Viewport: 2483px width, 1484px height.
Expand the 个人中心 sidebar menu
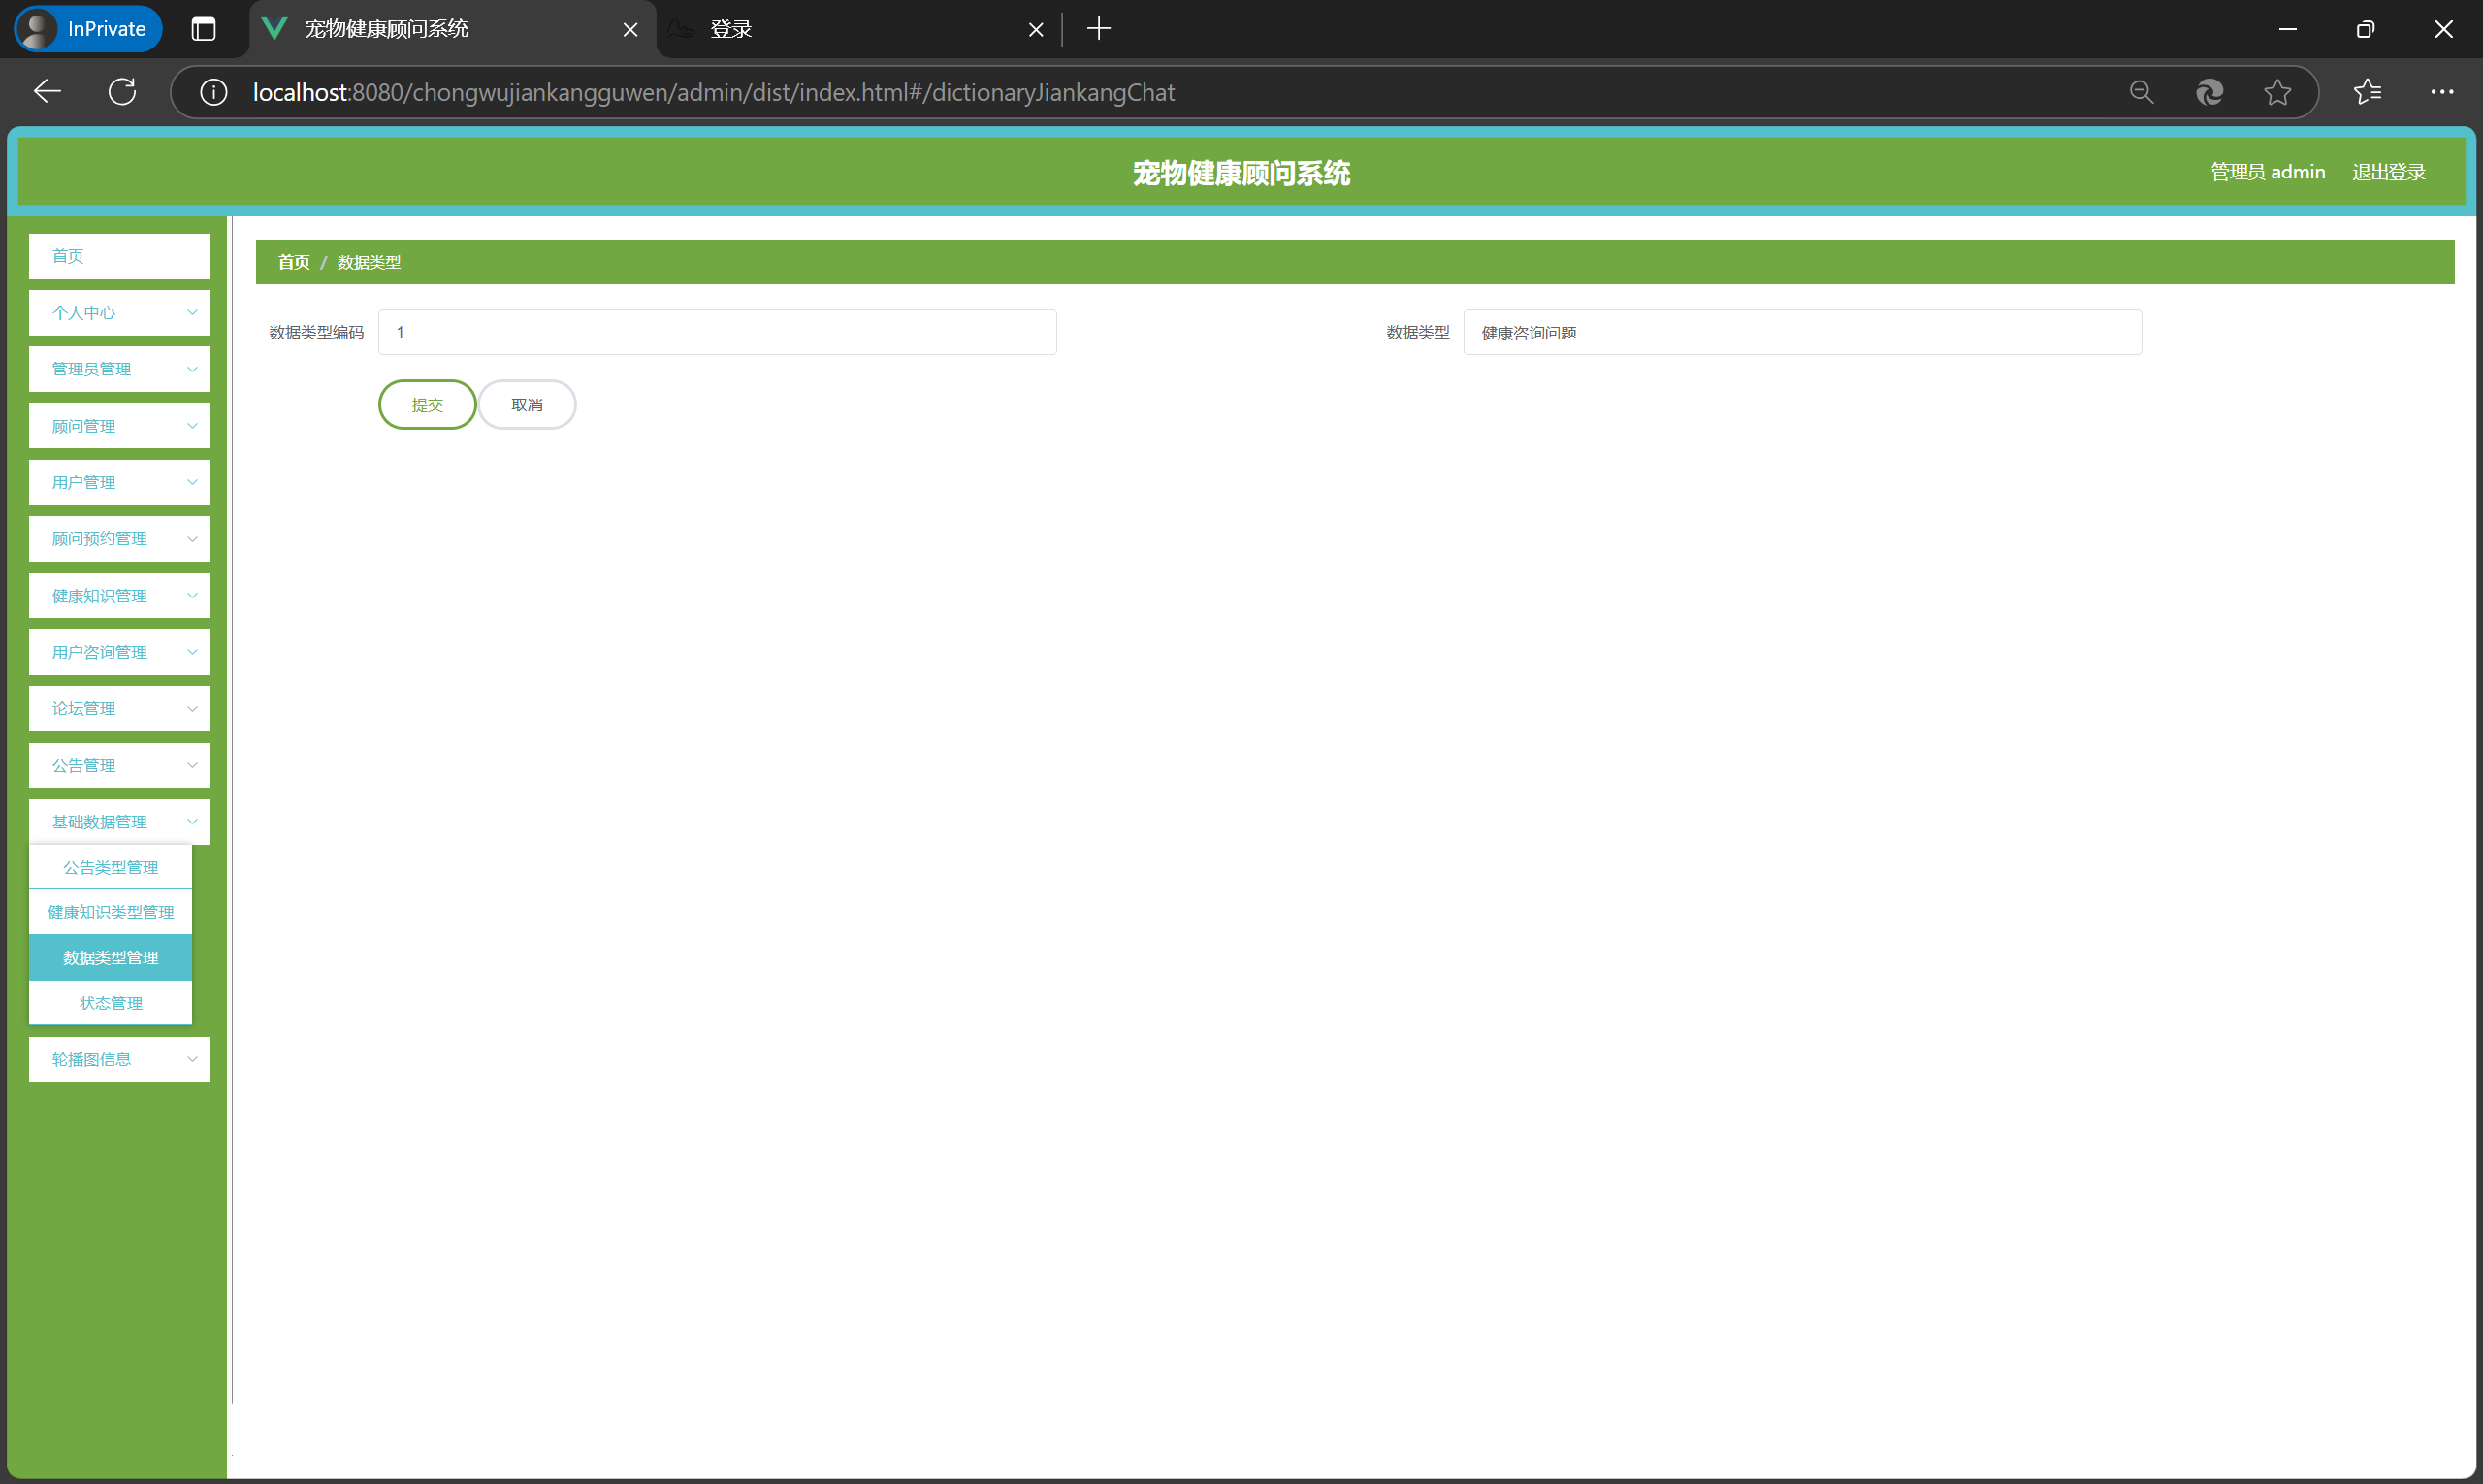[x=119, y=313]
